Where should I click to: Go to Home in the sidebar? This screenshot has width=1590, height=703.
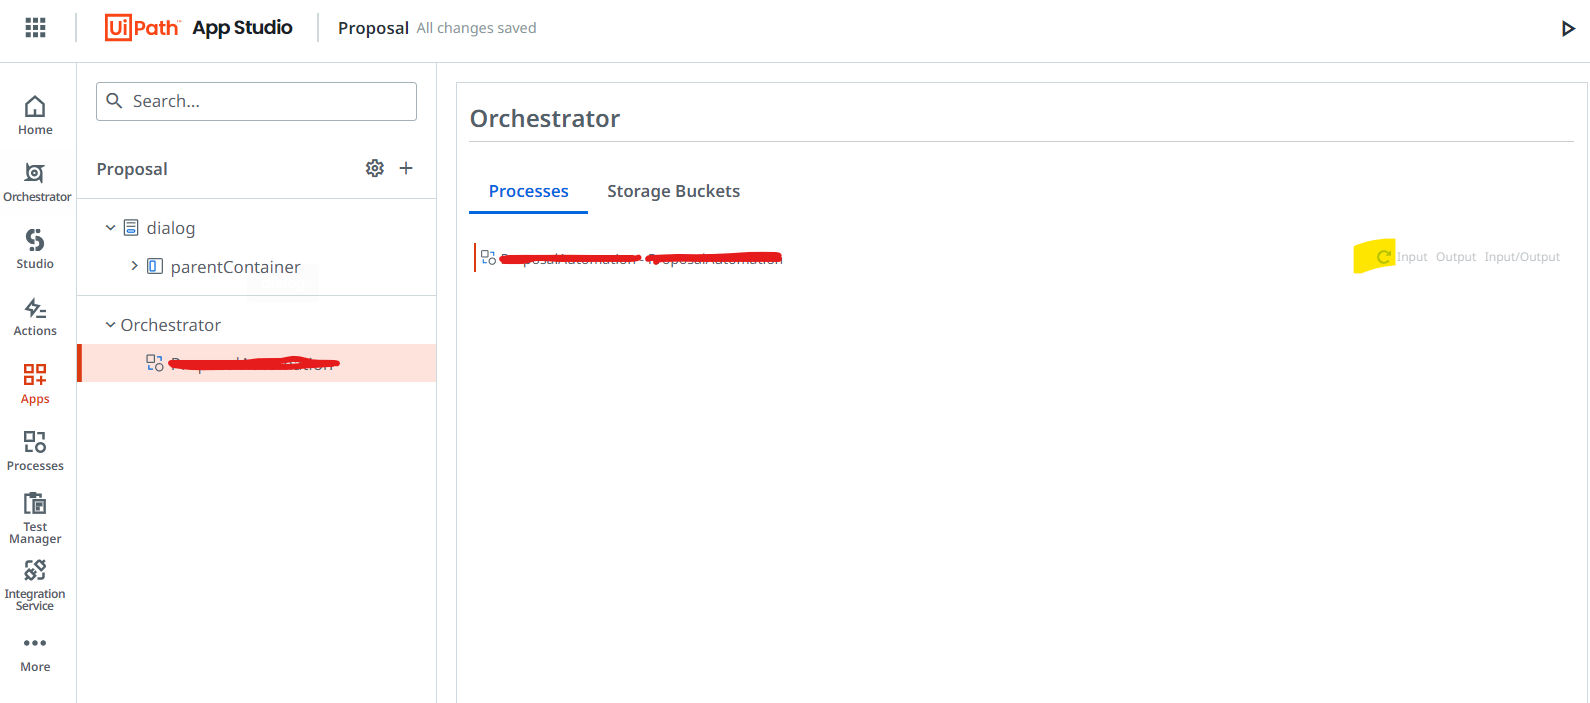coord(35,115)
